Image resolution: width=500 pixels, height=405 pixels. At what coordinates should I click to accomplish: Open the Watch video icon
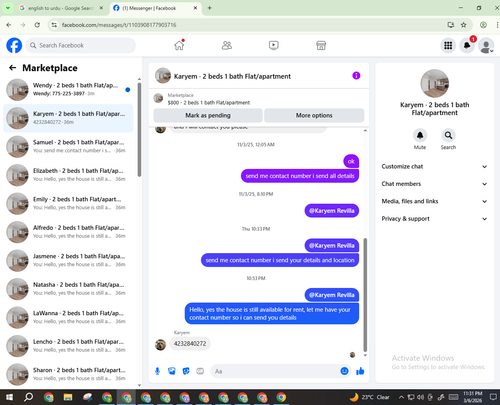tap(274, 45)
